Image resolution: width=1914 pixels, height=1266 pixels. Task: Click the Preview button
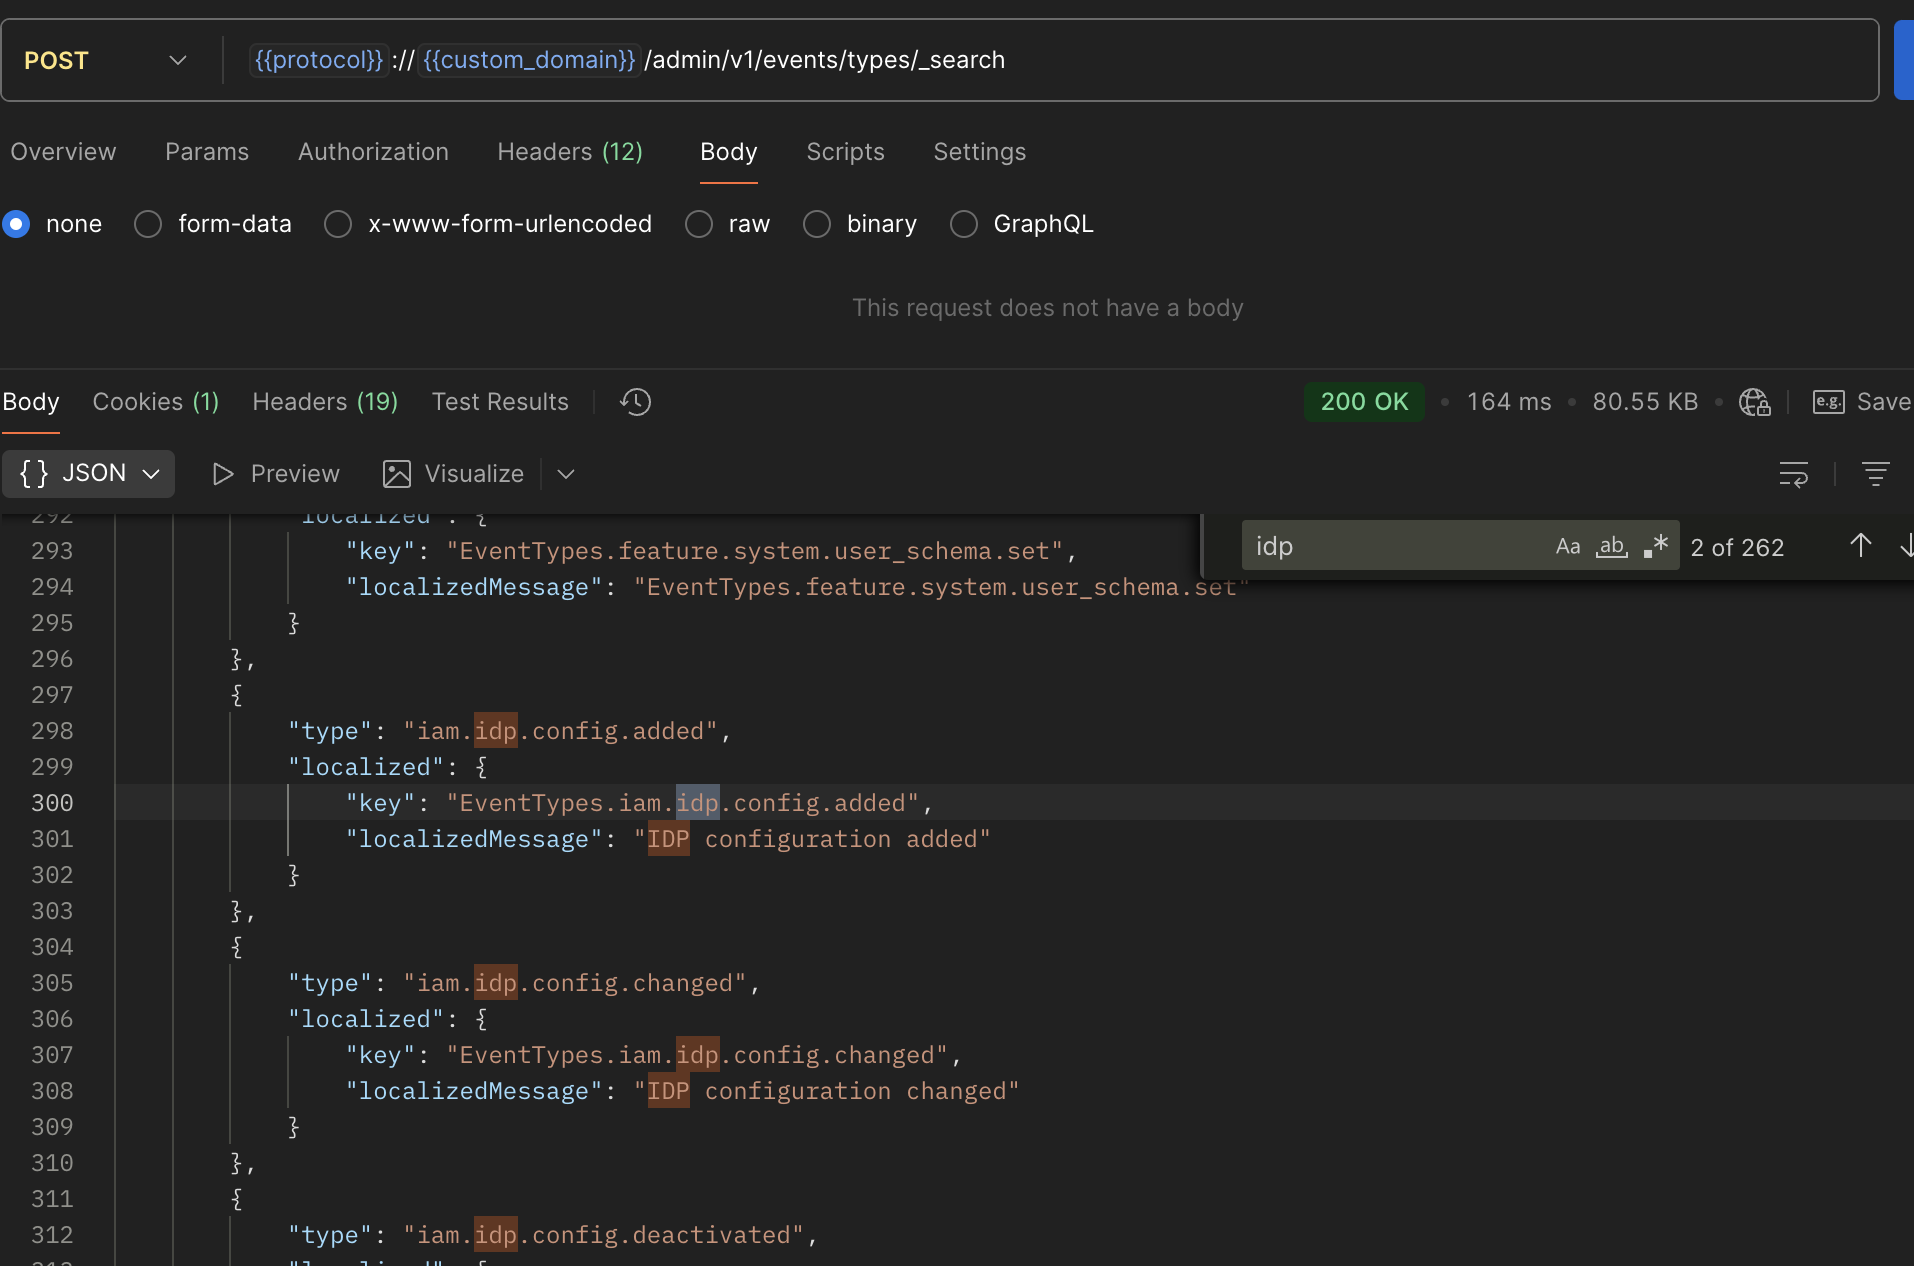click(277, 474)
